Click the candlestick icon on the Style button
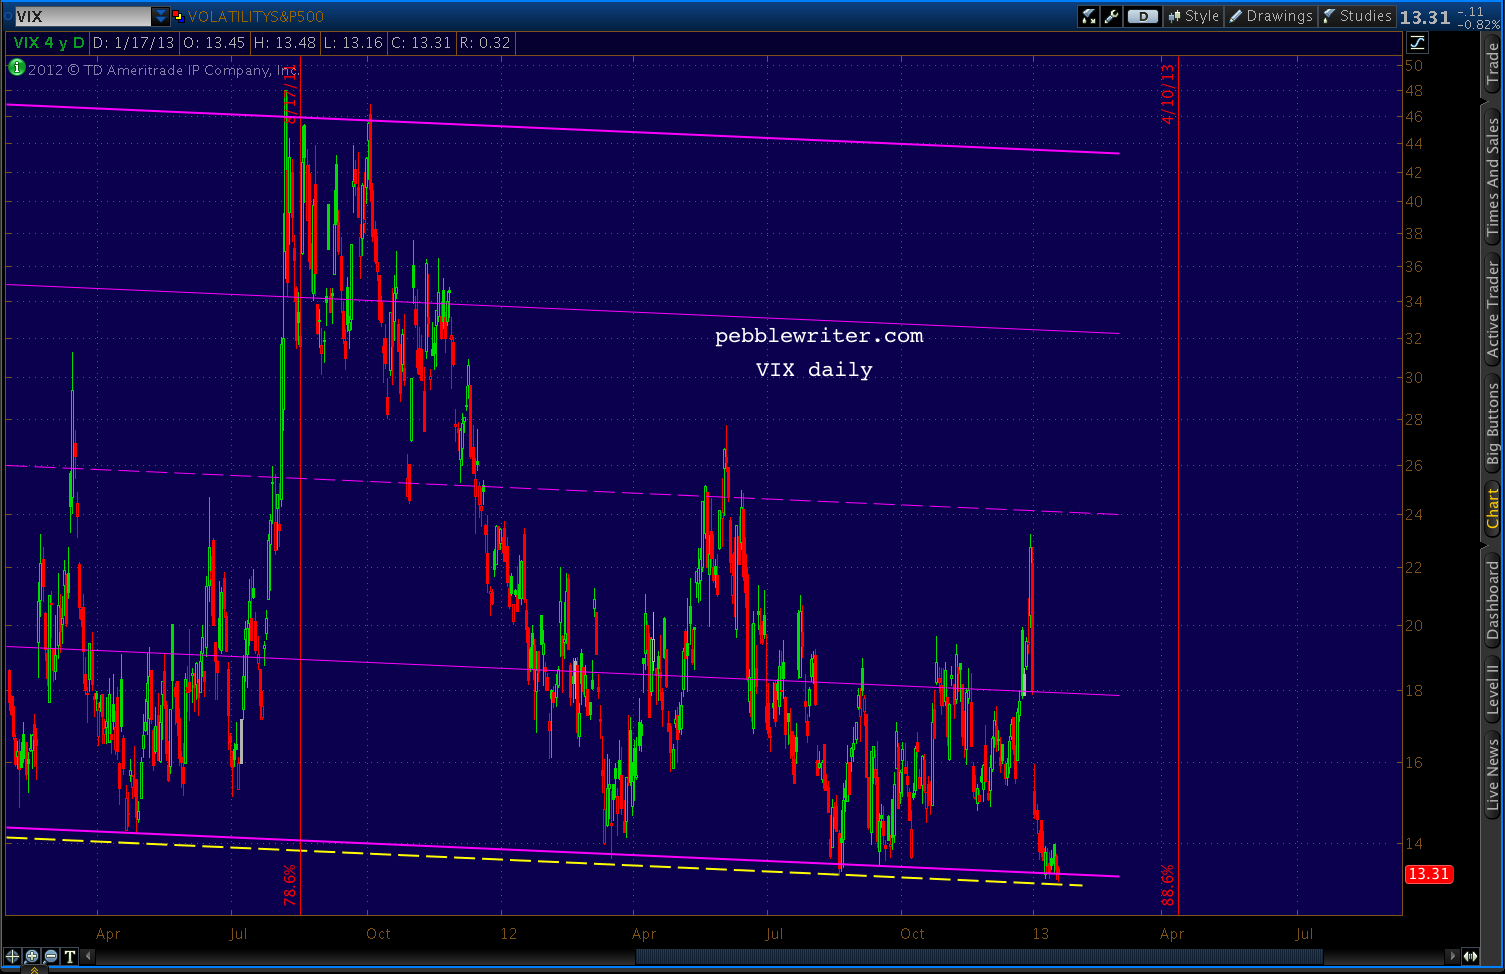The image size is (1505, 974). [x=1176, y=15]
